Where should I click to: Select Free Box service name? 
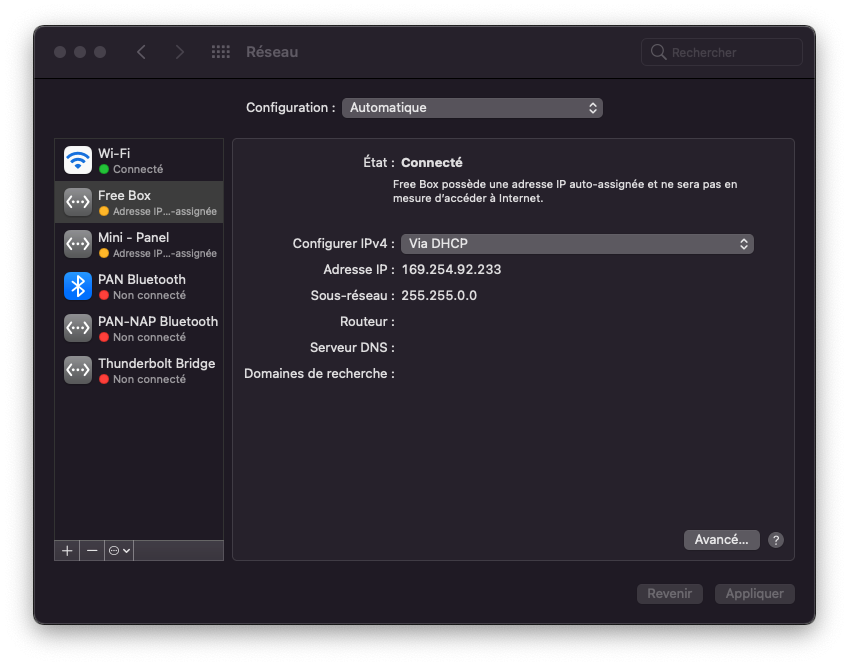tap(125, 195)
